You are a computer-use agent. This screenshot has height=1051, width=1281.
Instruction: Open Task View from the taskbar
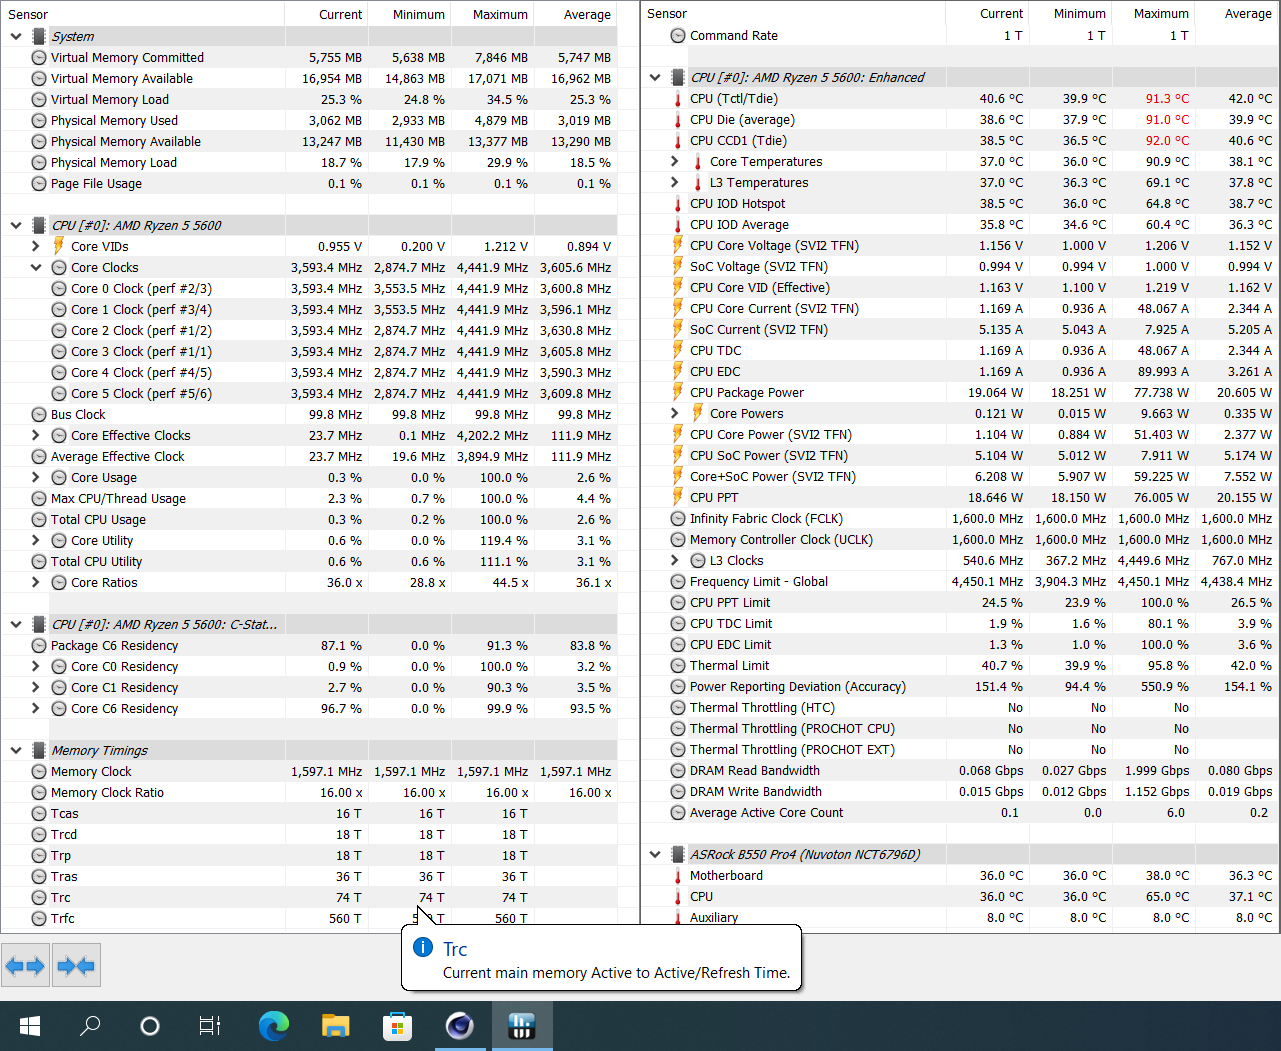click(209, 1026)
